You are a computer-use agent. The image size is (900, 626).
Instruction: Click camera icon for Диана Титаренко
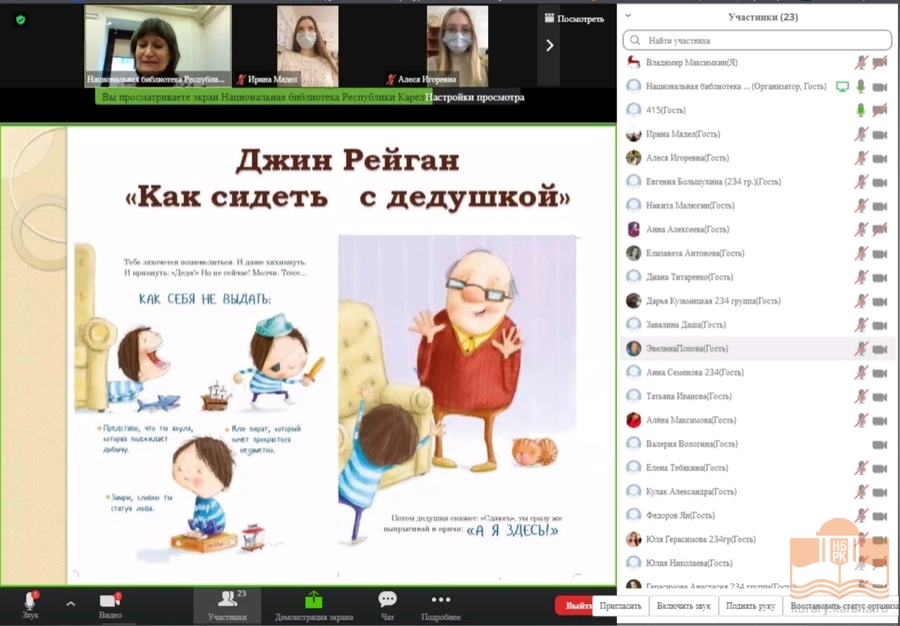pyautogui.click(x=880, y=278)
